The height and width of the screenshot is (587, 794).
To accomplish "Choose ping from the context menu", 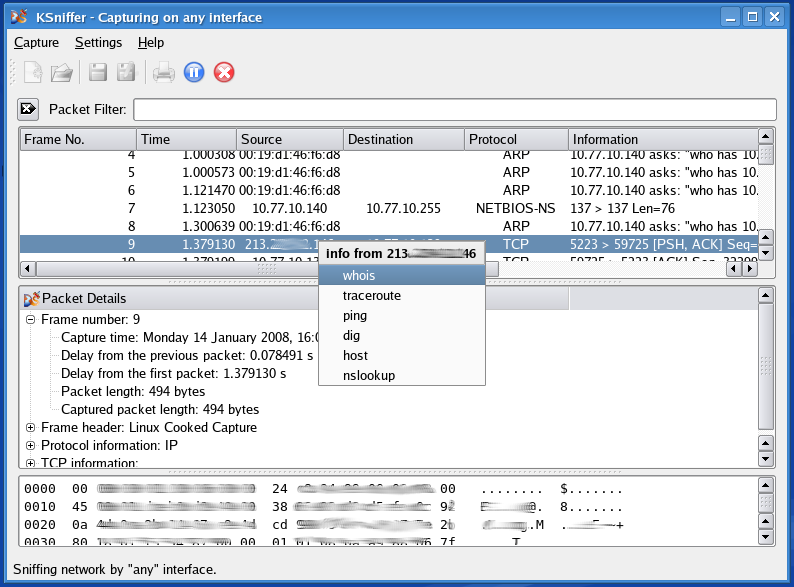I will [402, 316].
